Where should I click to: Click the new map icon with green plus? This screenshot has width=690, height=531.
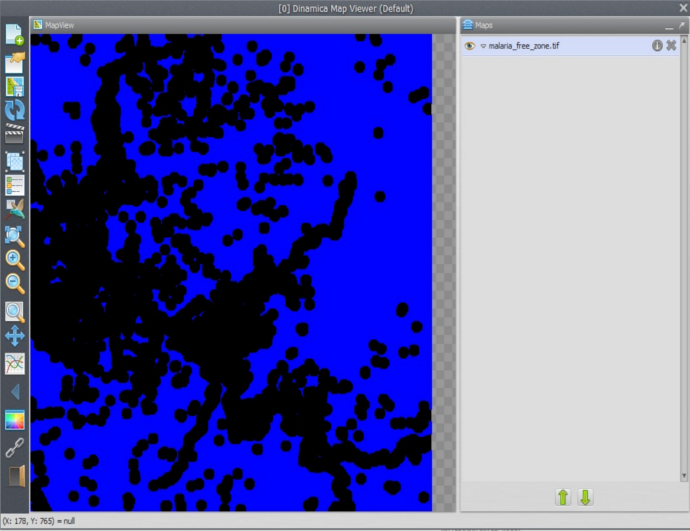coord(15,35)
